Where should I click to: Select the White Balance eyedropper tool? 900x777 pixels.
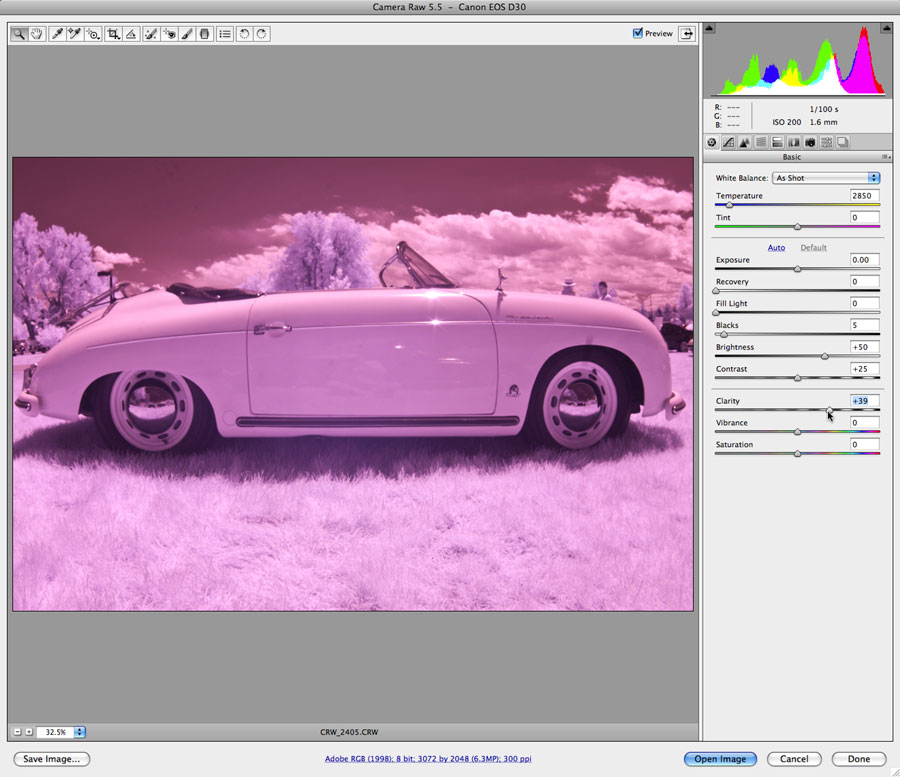(x=56, y=34)
